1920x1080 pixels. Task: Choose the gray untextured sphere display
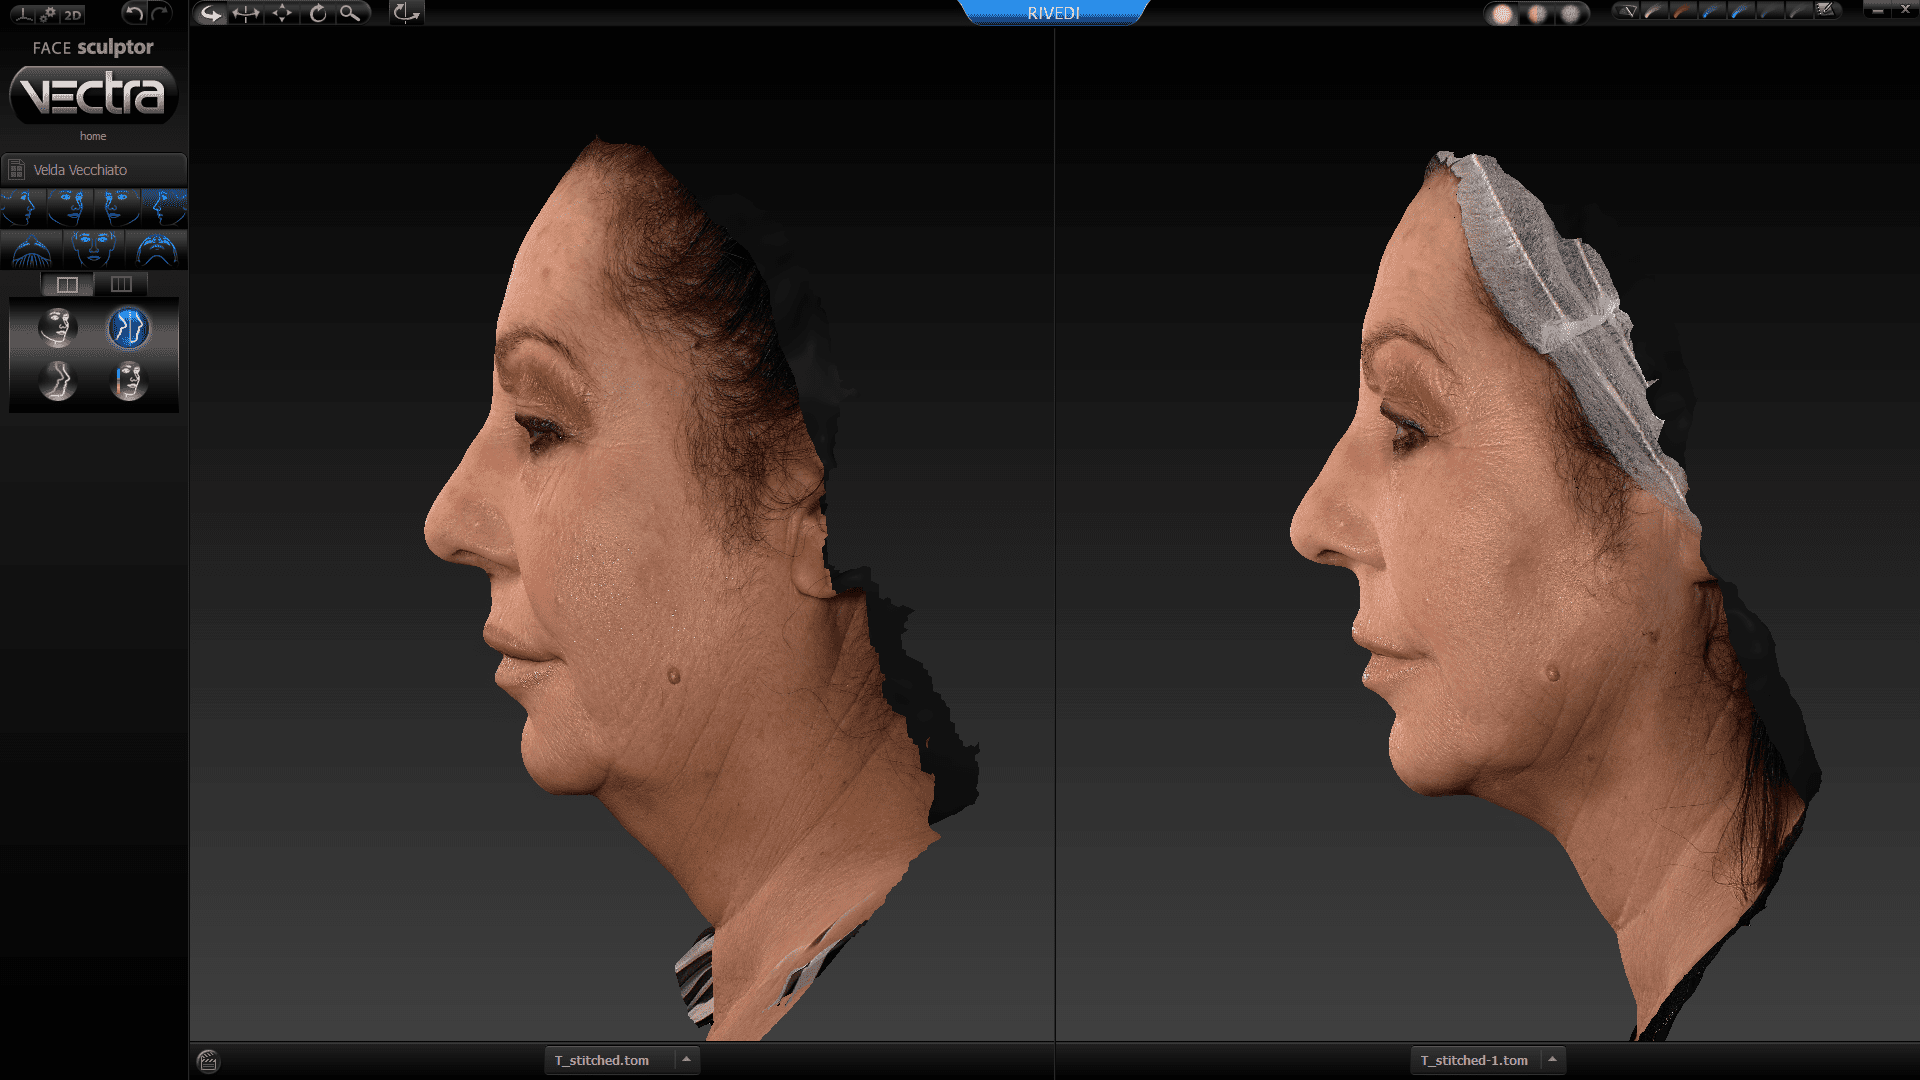[x=1571, y=14]
